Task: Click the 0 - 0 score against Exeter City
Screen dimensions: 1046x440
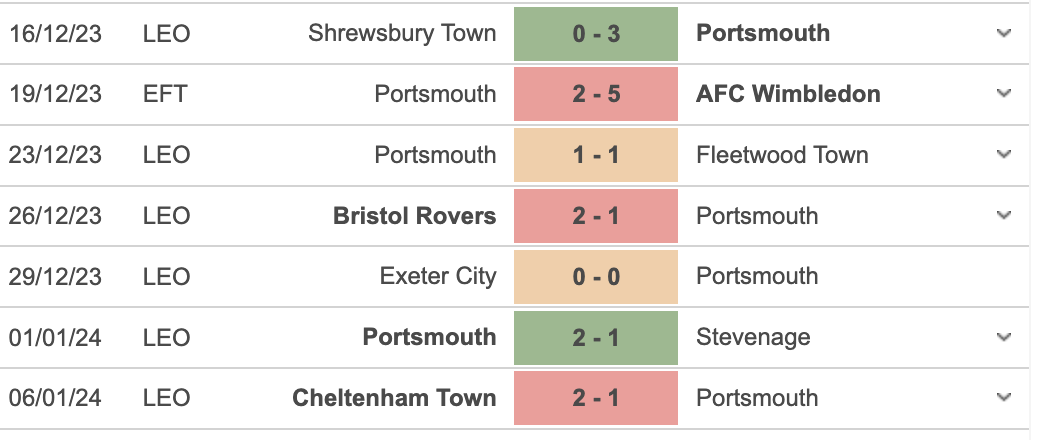Action: [596, 277]
